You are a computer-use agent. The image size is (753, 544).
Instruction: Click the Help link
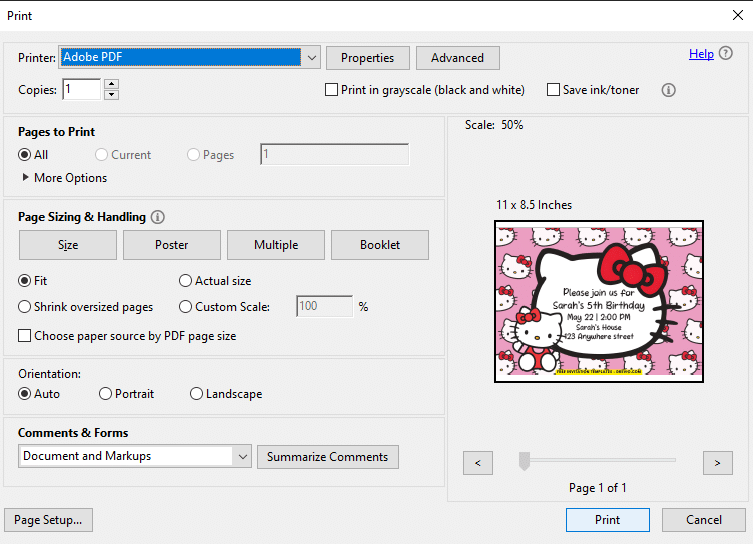[701, 54]
